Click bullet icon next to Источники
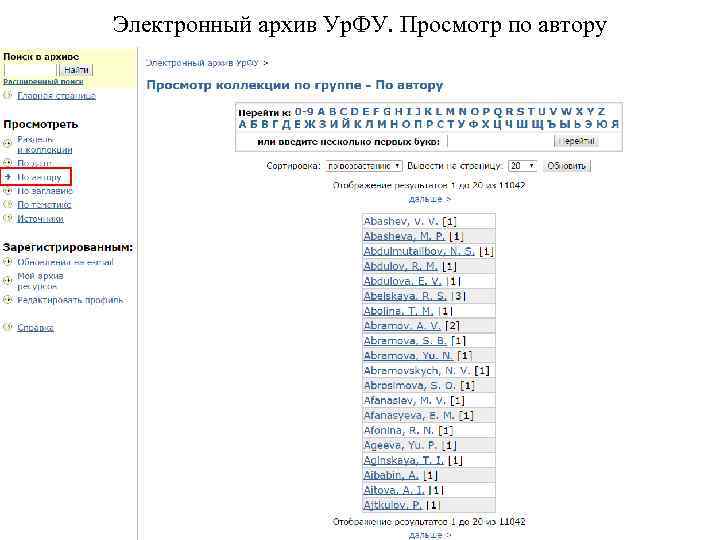Viewport: 720px width, 540px height. tap(7, 219)
